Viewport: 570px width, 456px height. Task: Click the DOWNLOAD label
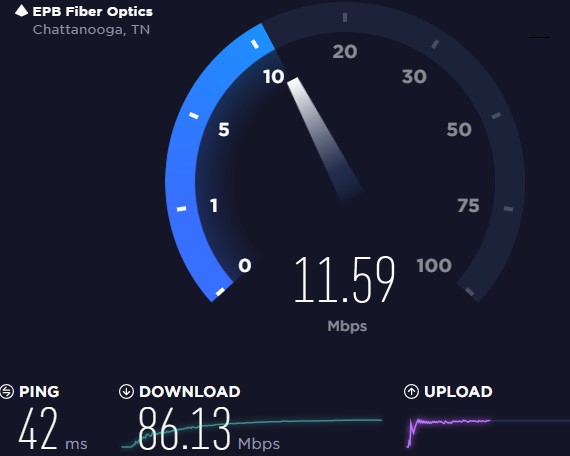click(189, 392)
